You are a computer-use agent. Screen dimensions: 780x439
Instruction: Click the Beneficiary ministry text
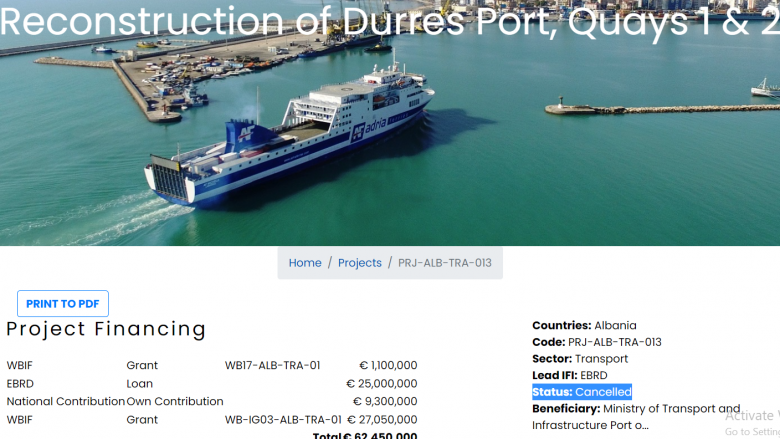click(636, 417)
